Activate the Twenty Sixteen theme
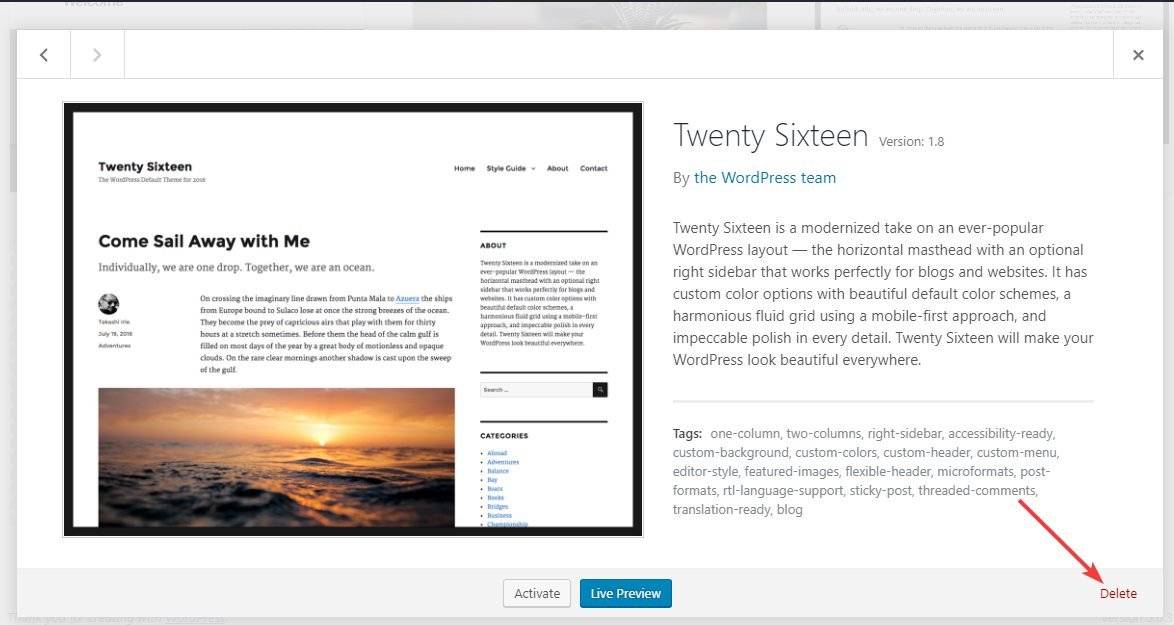The width and height of the screenshot is (1174, 625). click(x=537, y=593)
